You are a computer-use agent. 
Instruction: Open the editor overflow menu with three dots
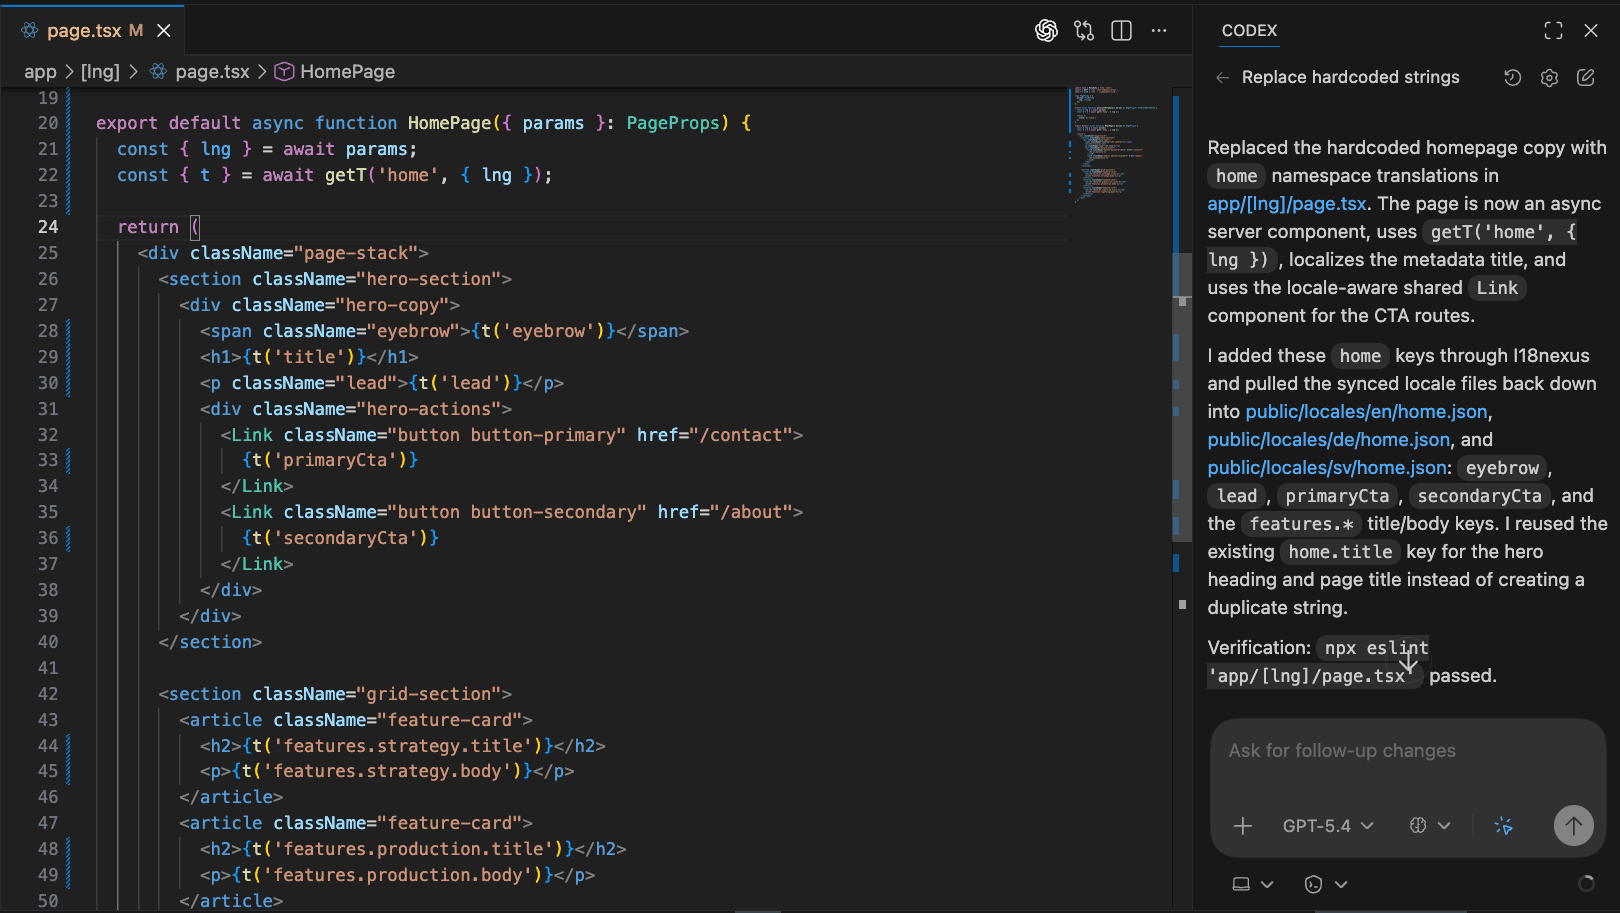tap(1159, 31)
